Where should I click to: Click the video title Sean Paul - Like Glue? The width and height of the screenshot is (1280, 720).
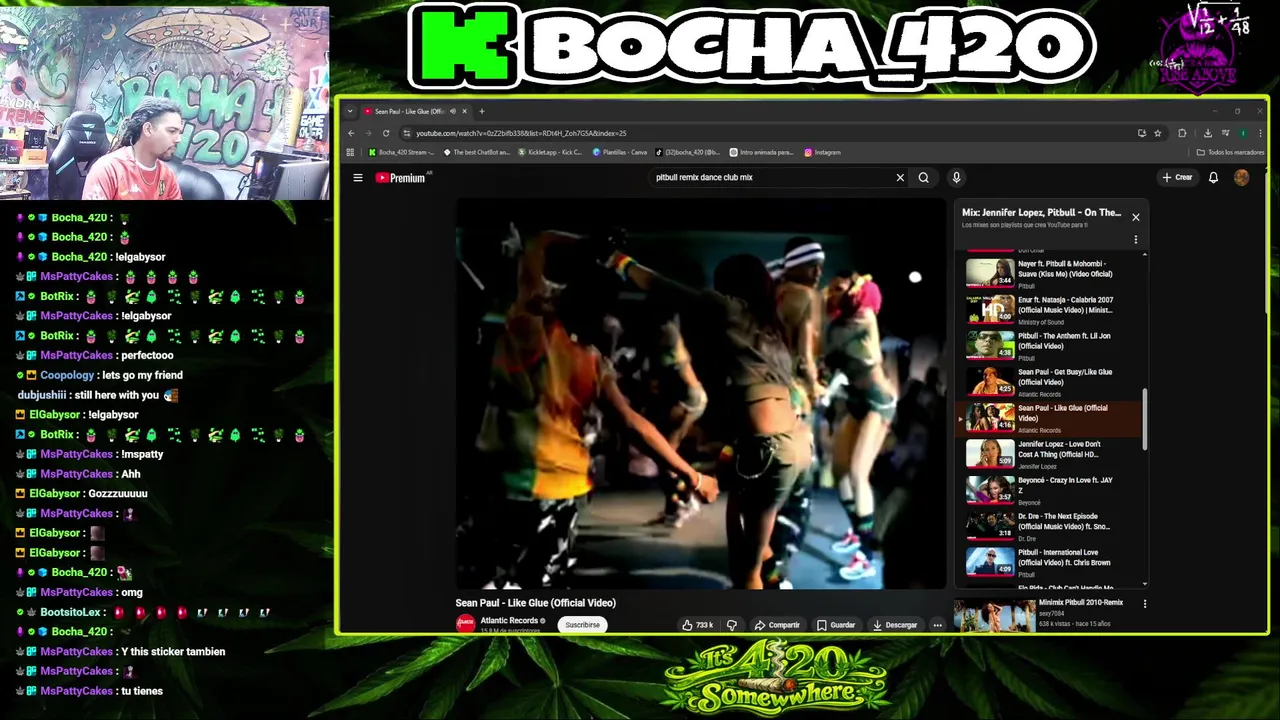(535, 603)
